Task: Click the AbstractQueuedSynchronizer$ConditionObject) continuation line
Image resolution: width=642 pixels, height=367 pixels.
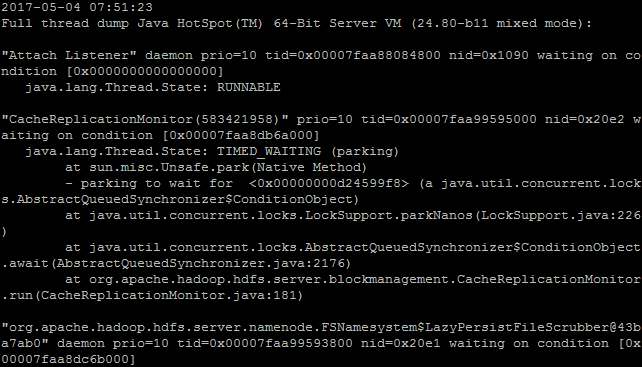Action: click(x=180, y=199)
